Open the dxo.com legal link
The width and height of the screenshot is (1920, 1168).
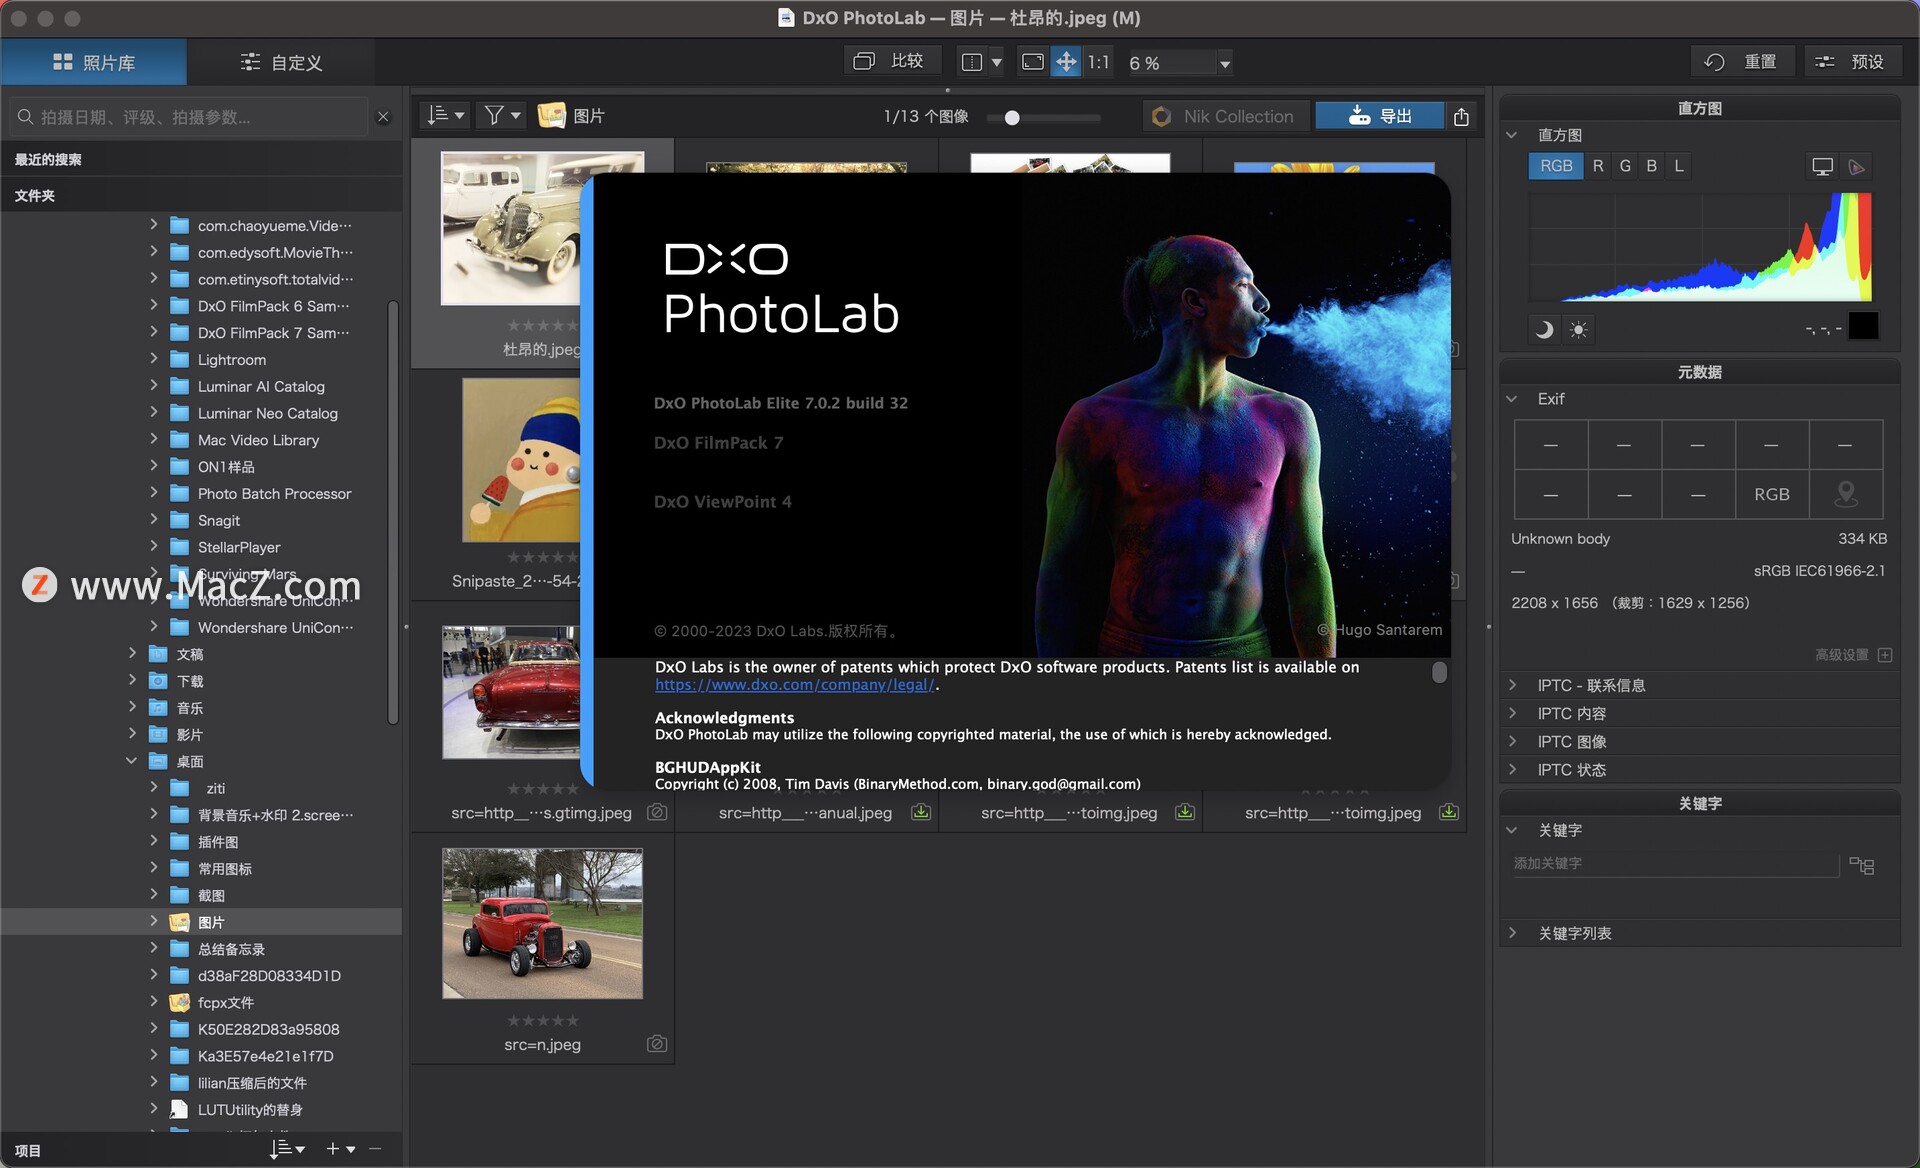tap(795, 685)
